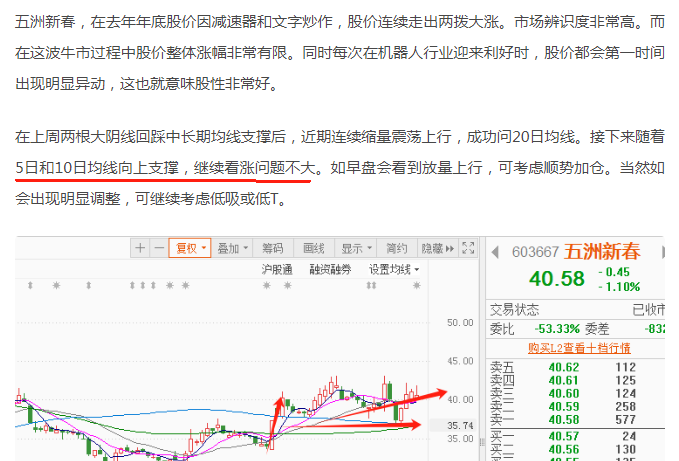The width and height of the screenshot is (679, 461).
Task: Click 卖四 price 40.61
Action: pyautogui.click(x=563, y=380)
